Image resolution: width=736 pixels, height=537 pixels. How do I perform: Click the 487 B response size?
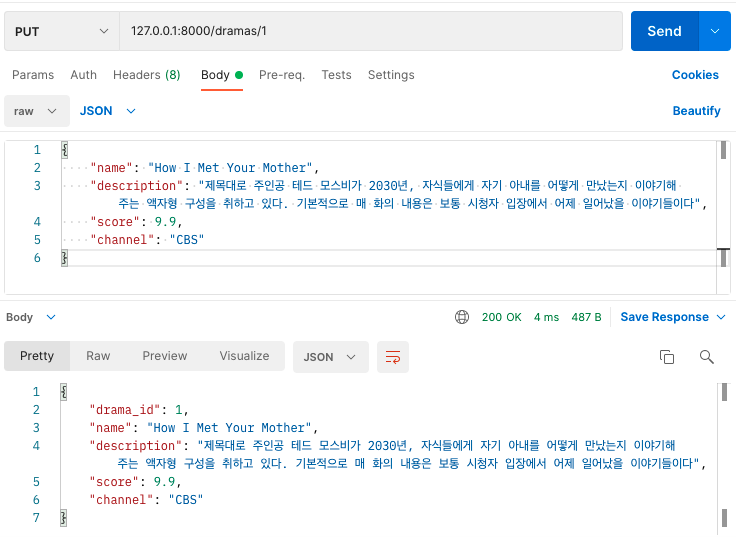(x=586, y=317)
